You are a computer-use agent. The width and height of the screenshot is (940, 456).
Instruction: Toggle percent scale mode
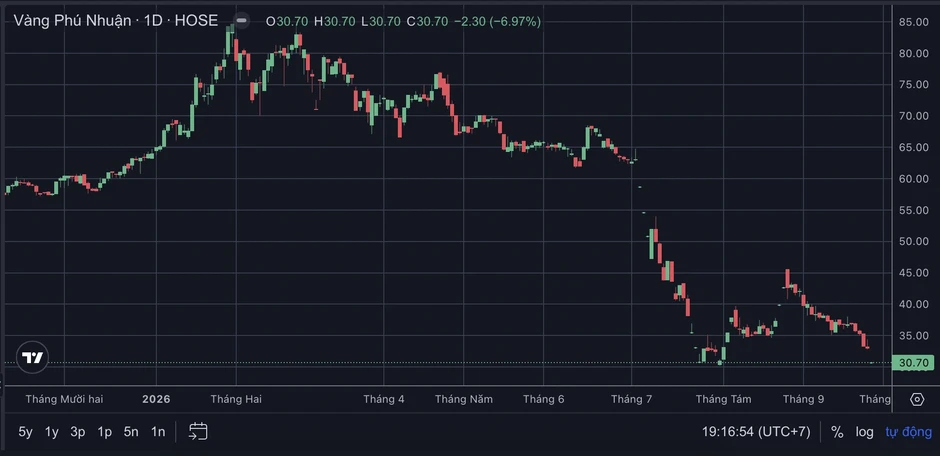click(x=837, y=432)
